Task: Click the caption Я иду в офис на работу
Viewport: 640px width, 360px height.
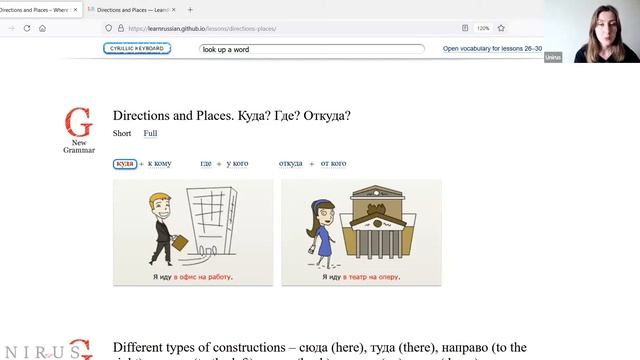Action: 193,277
